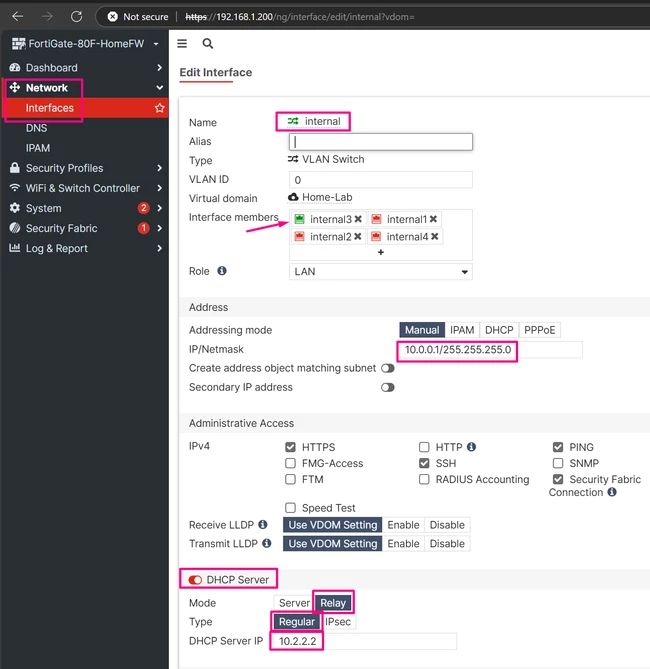Uncheck PING access checkbox
The height and width of the screenshot is (669, 650).
tap(558, 447)
